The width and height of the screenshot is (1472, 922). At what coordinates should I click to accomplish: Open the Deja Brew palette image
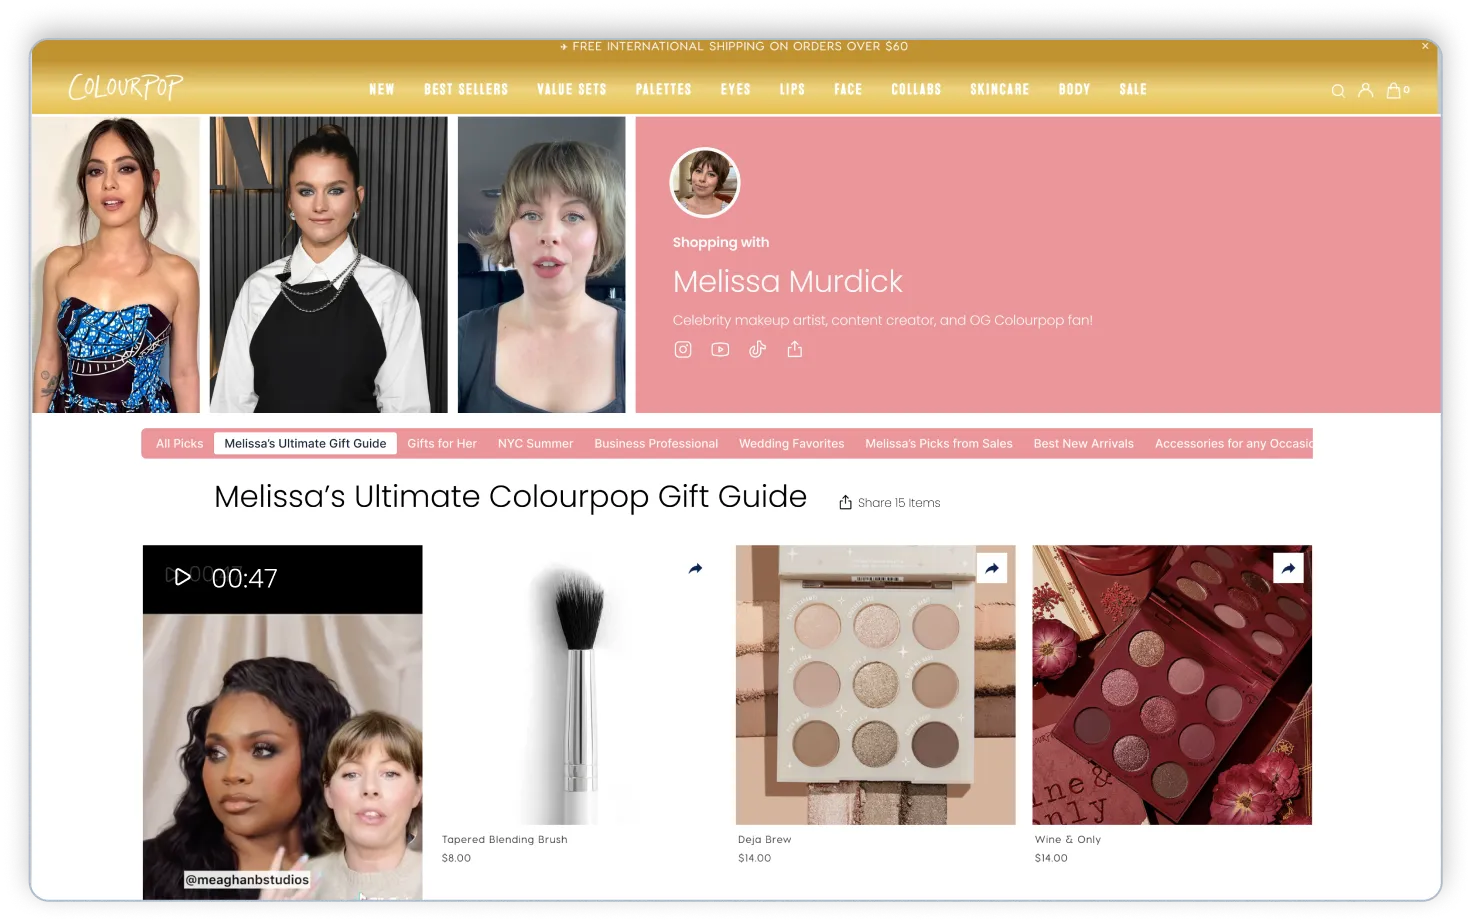[x=876, y=685]
